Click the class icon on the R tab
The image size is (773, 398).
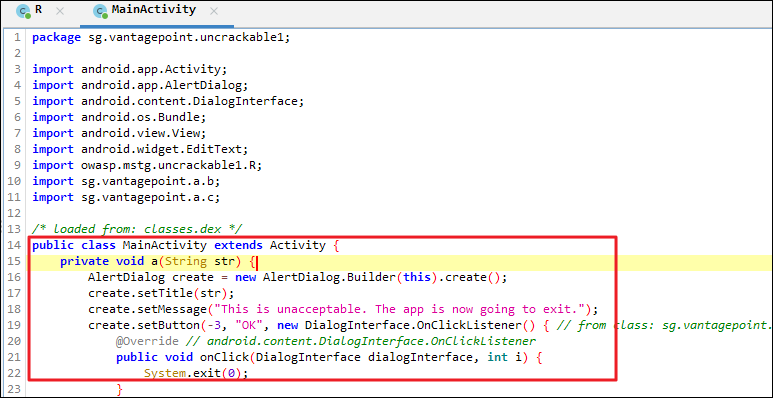point(23,11)
